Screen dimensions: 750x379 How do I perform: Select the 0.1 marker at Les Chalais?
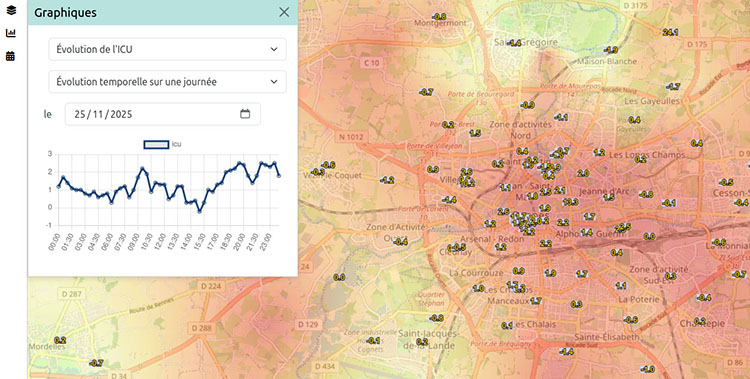click(x=507, y=325)
